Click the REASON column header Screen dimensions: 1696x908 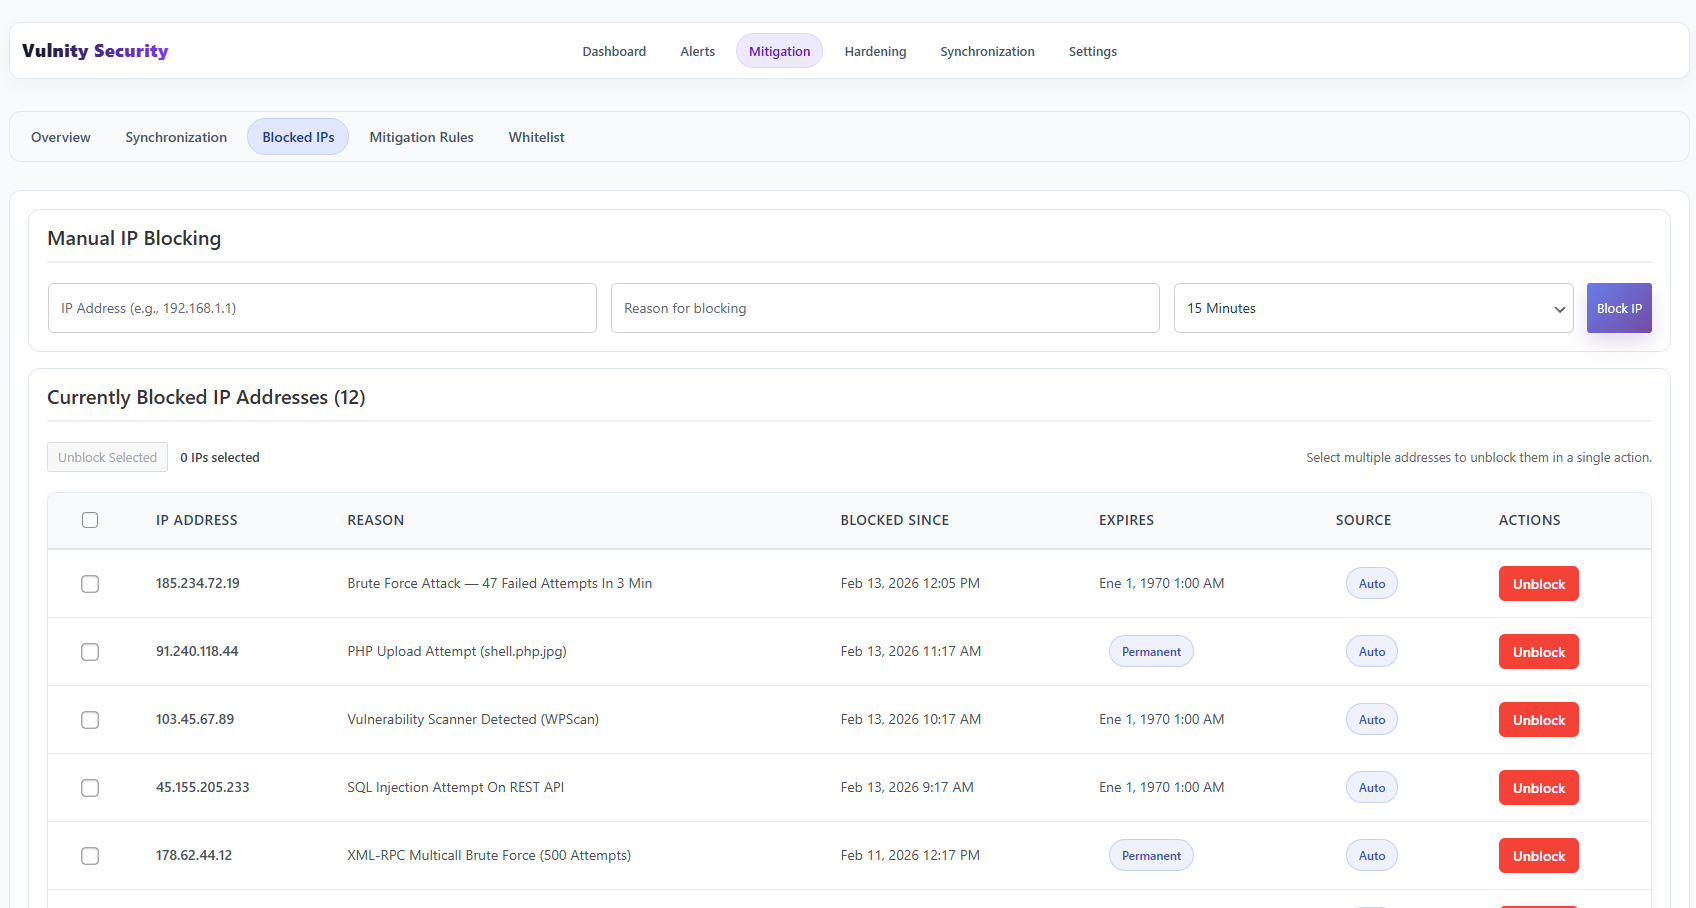376,520
